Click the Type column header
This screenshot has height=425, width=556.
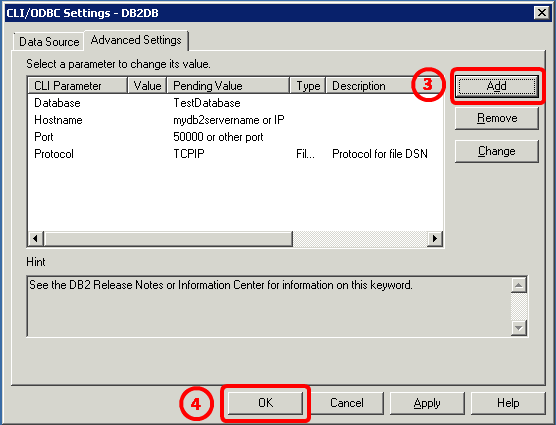click(x=308, y=86)
